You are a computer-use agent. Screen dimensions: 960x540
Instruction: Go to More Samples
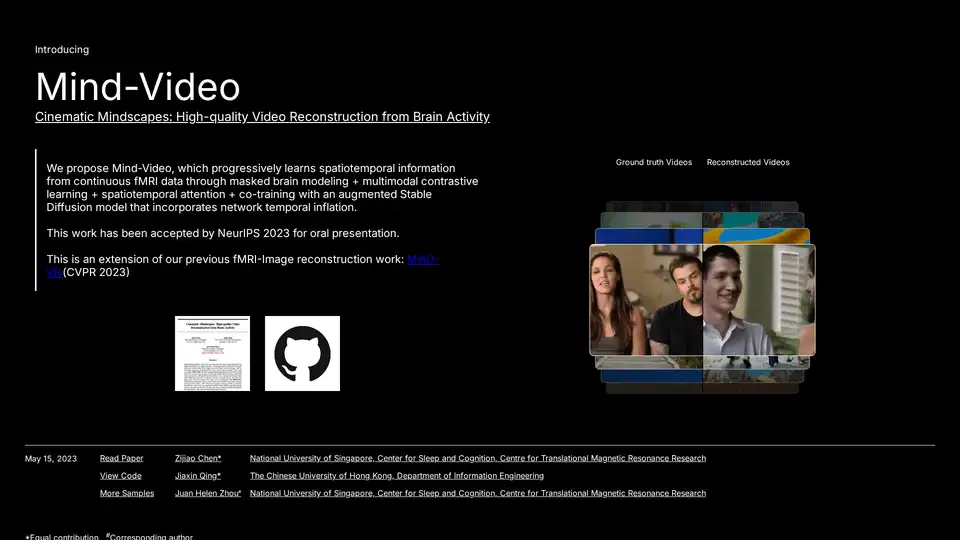click(x=127, y=493)
